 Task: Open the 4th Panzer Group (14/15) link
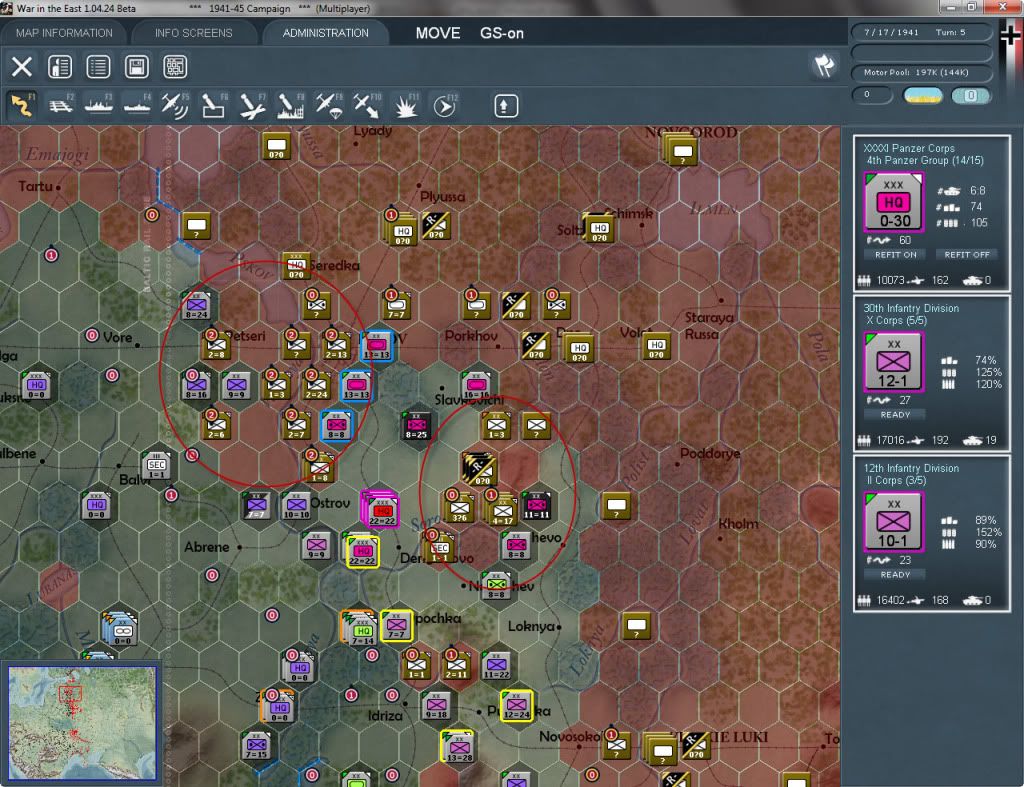click(925, 161)
